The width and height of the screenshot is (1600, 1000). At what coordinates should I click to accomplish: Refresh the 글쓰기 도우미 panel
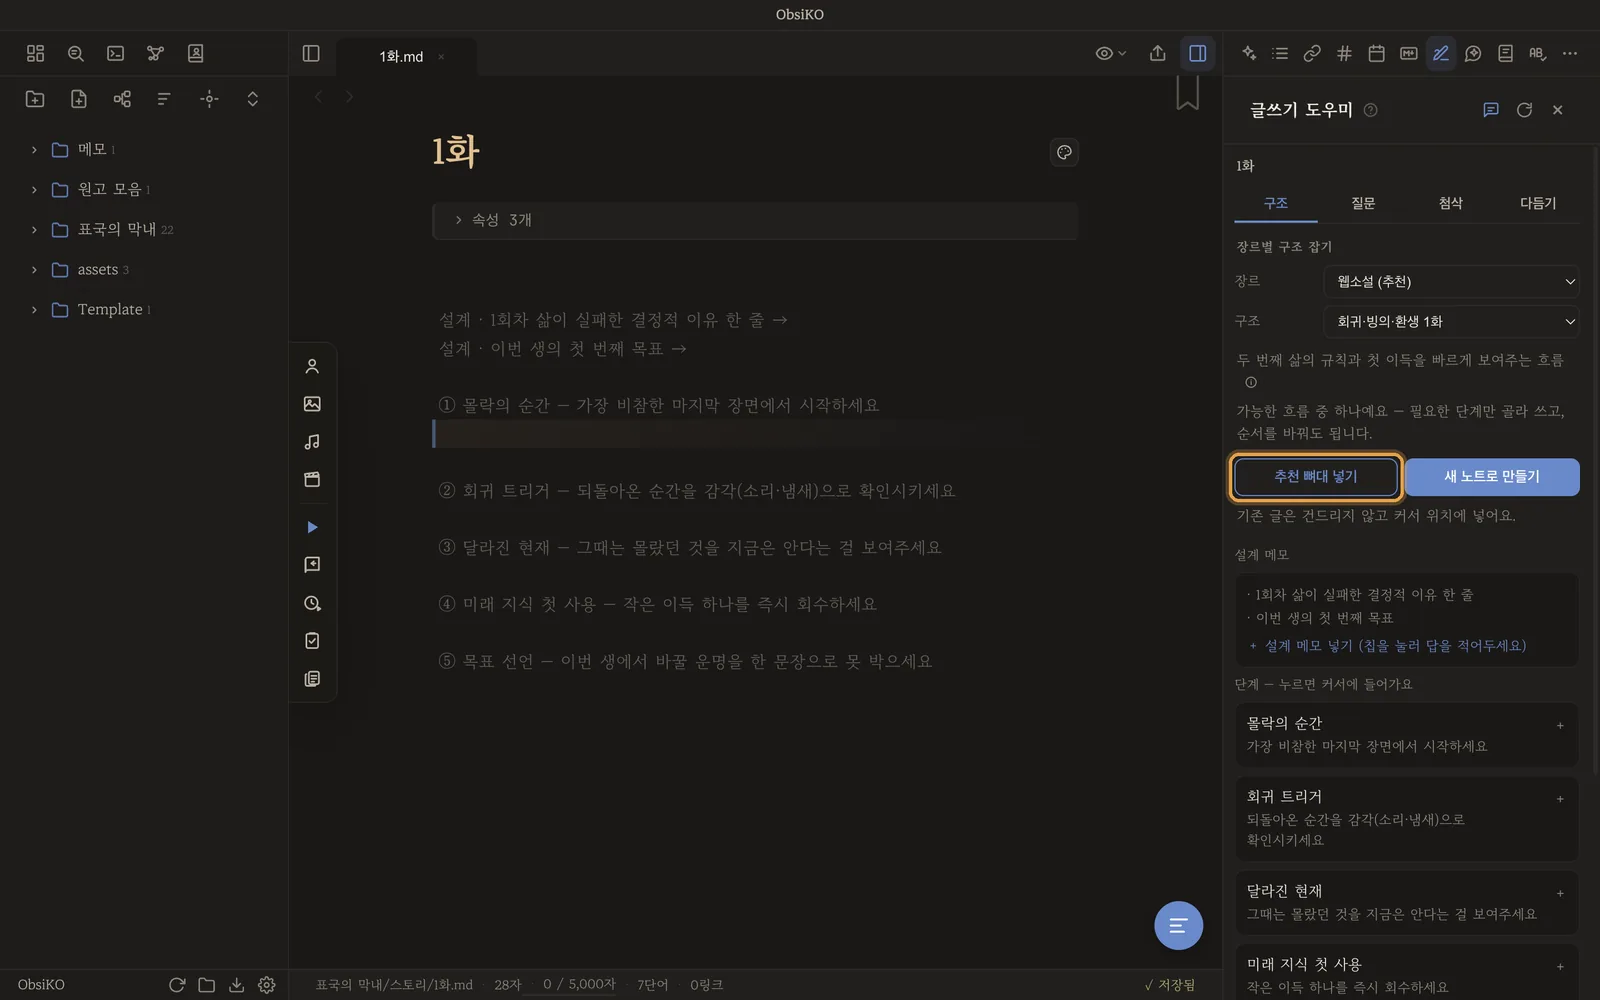(x=1524, y=110)
